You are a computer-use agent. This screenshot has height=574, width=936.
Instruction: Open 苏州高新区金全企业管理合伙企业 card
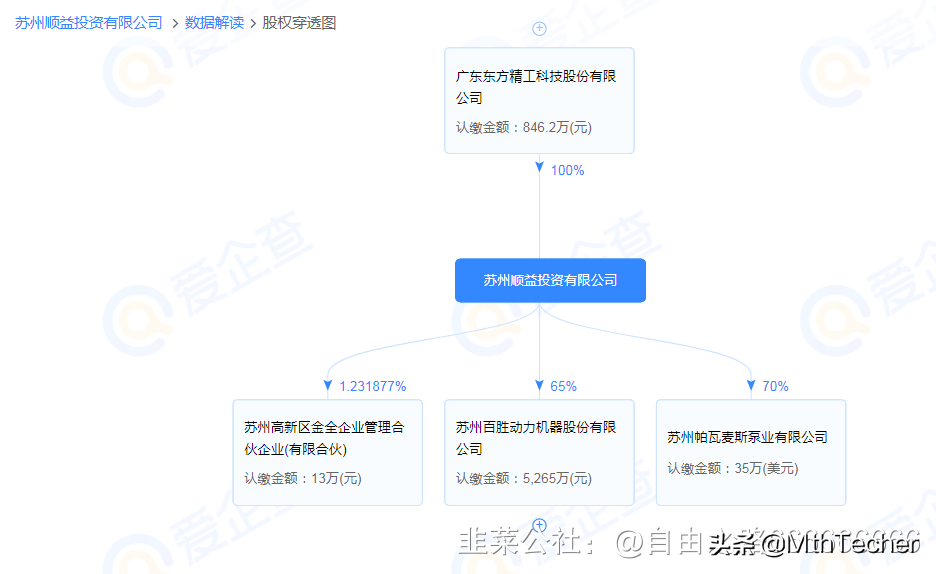tap(328, 452)
